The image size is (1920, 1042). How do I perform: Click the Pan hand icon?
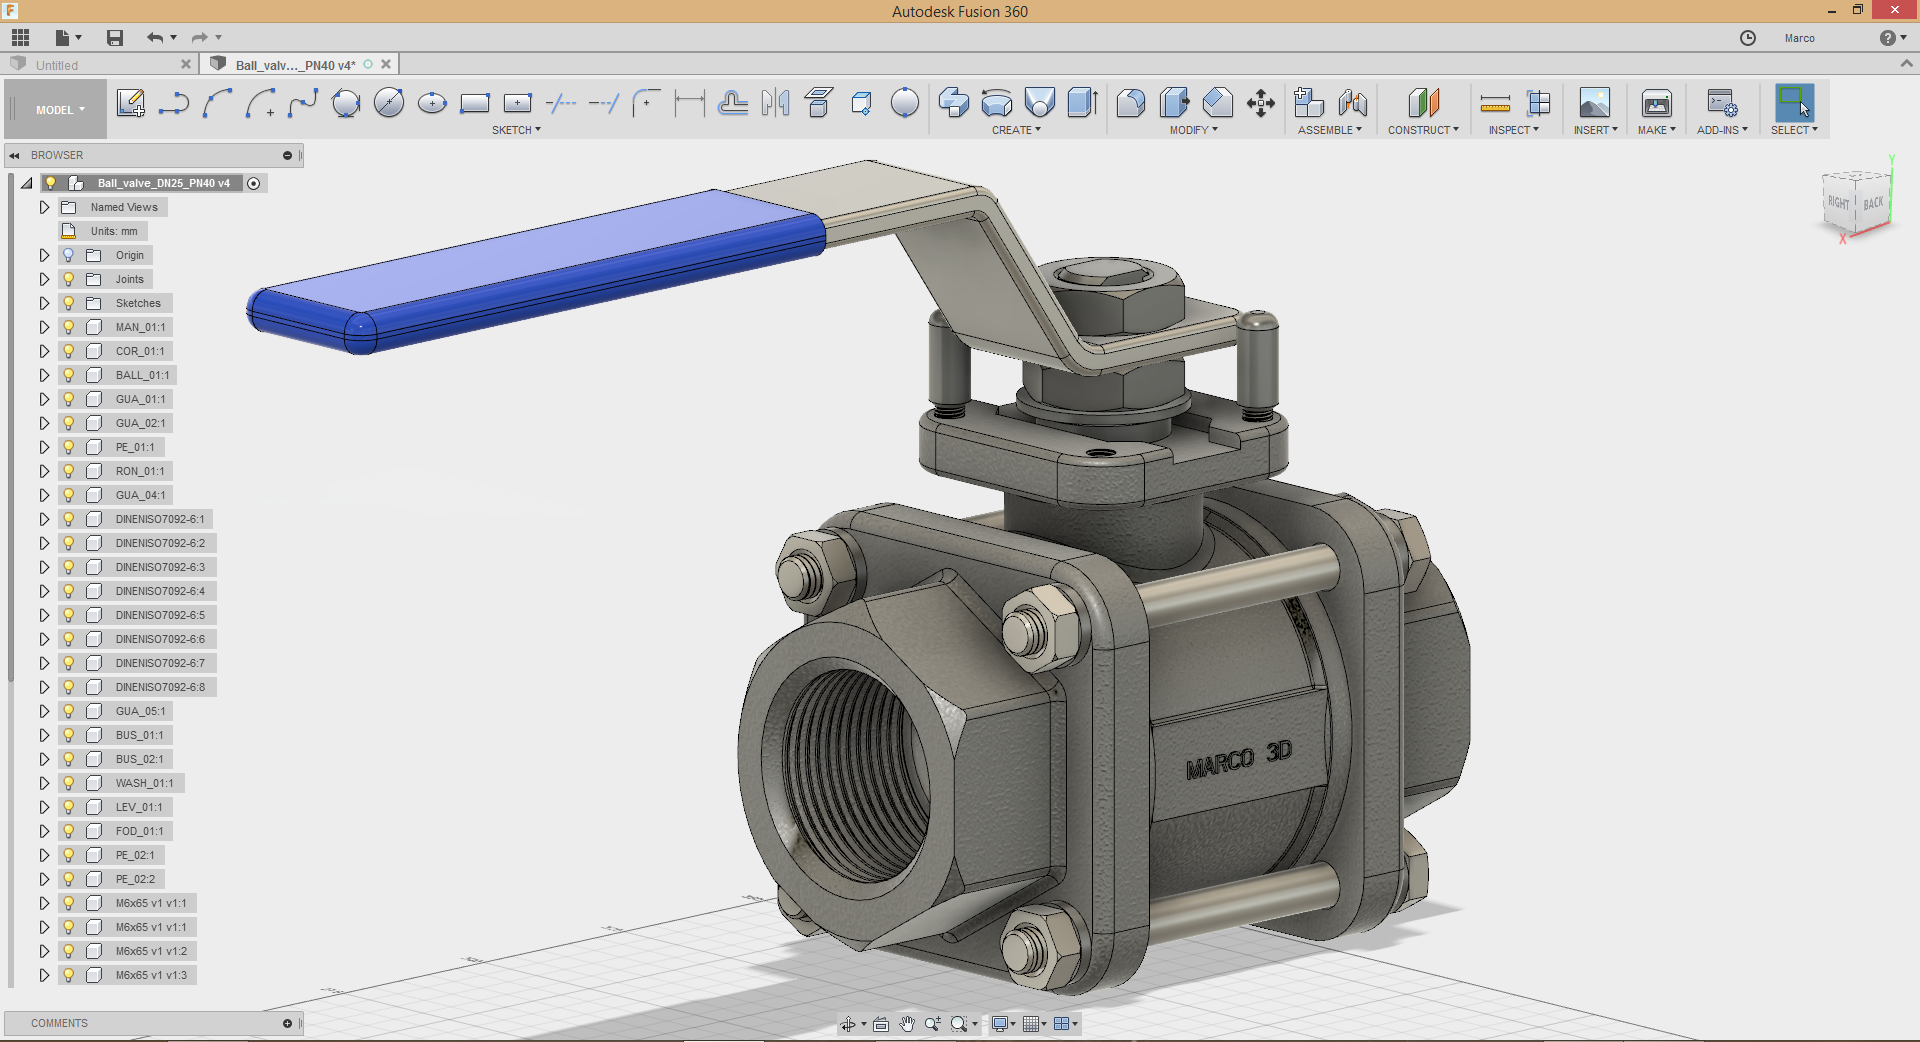pos(906,1024)
